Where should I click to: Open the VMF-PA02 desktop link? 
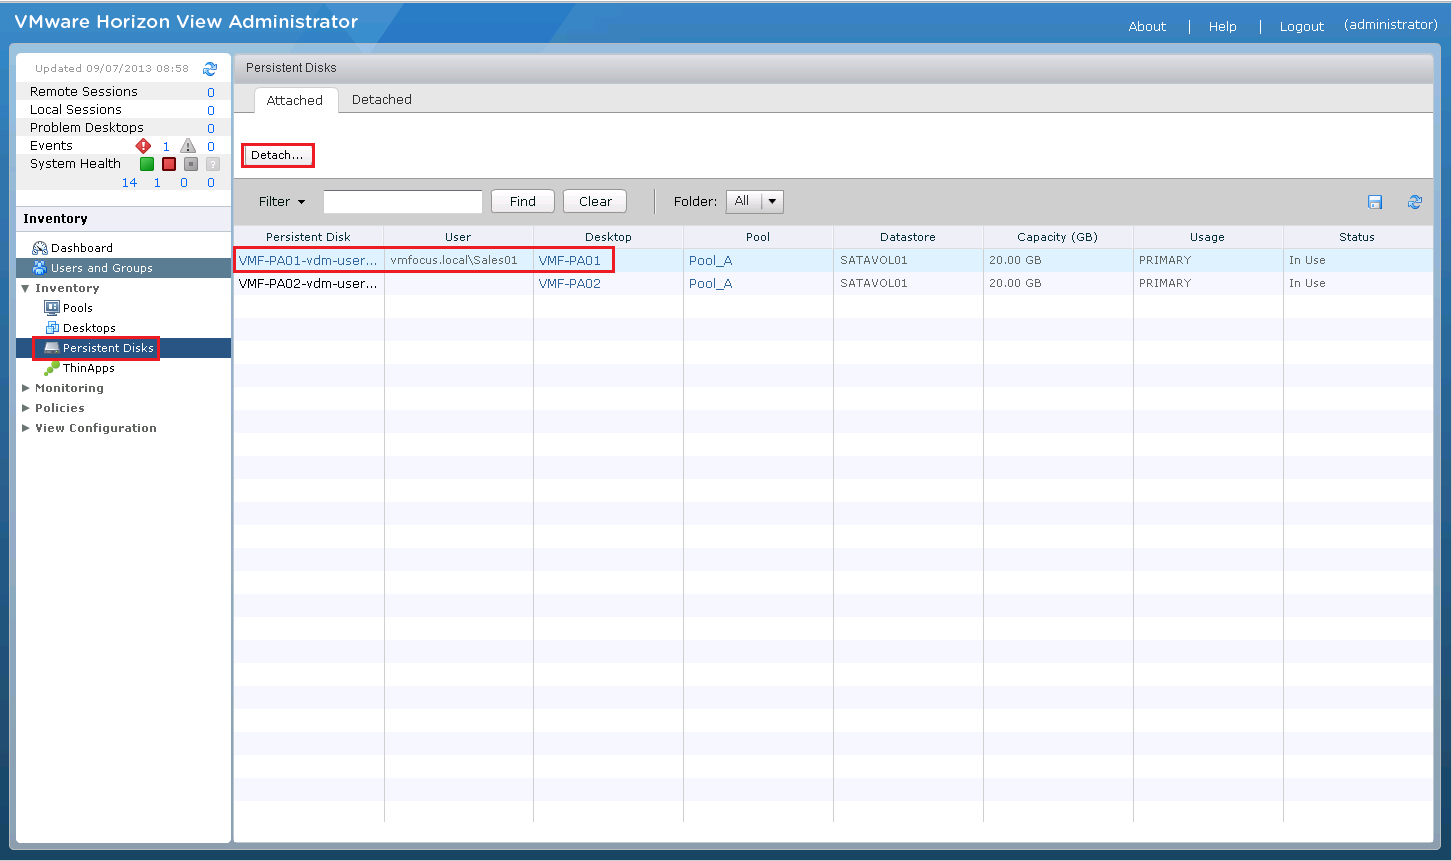[x=569, y=283]
